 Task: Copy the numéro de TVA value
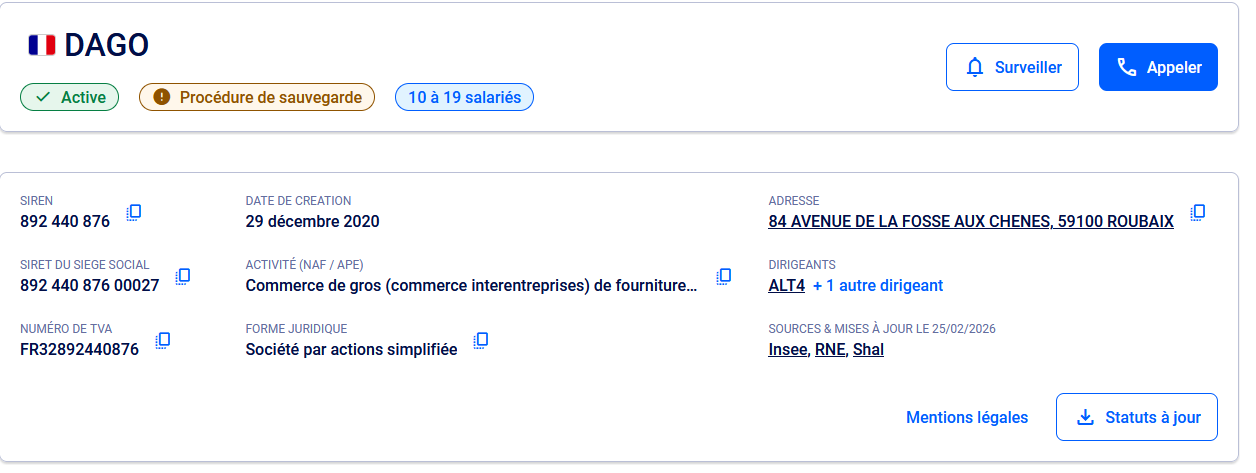coord(163,340)
